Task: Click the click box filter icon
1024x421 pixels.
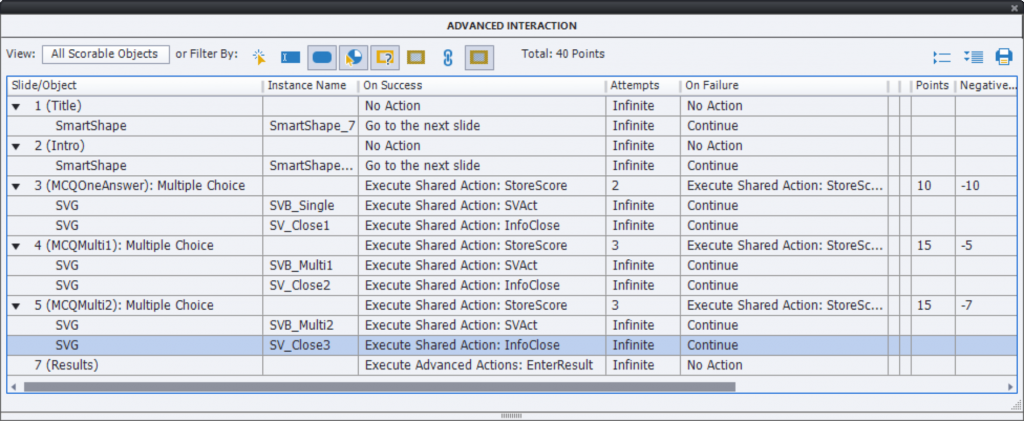Action: (260, 56)
